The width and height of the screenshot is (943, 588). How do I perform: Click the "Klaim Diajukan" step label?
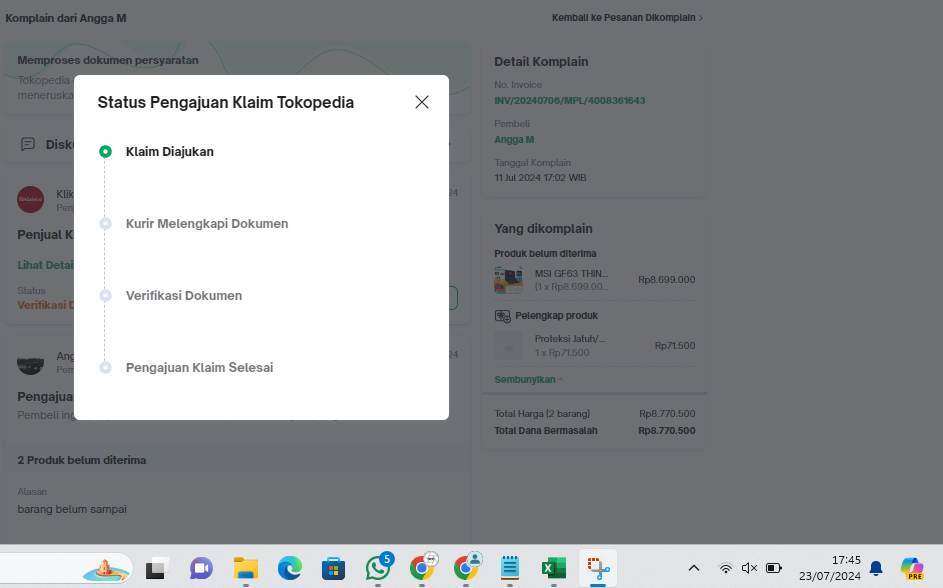(x=170, y=152)
